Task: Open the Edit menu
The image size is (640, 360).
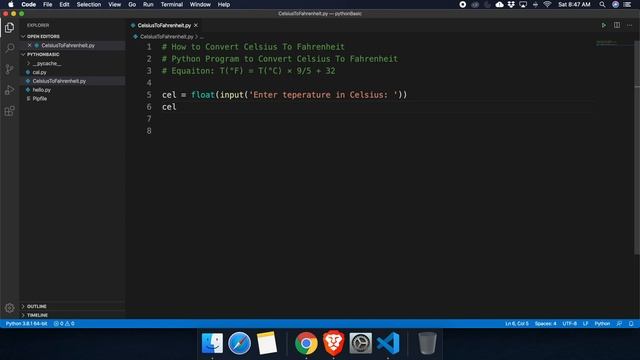Action: [x=64, y=4]
